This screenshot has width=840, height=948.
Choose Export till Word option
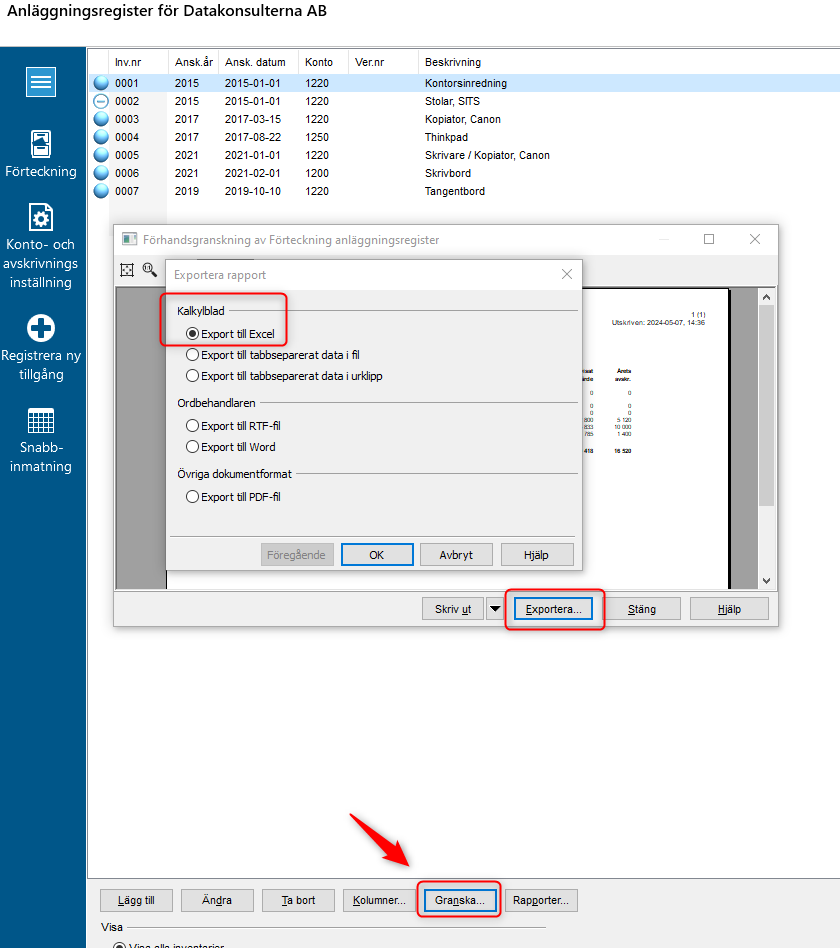pos(231,447)
